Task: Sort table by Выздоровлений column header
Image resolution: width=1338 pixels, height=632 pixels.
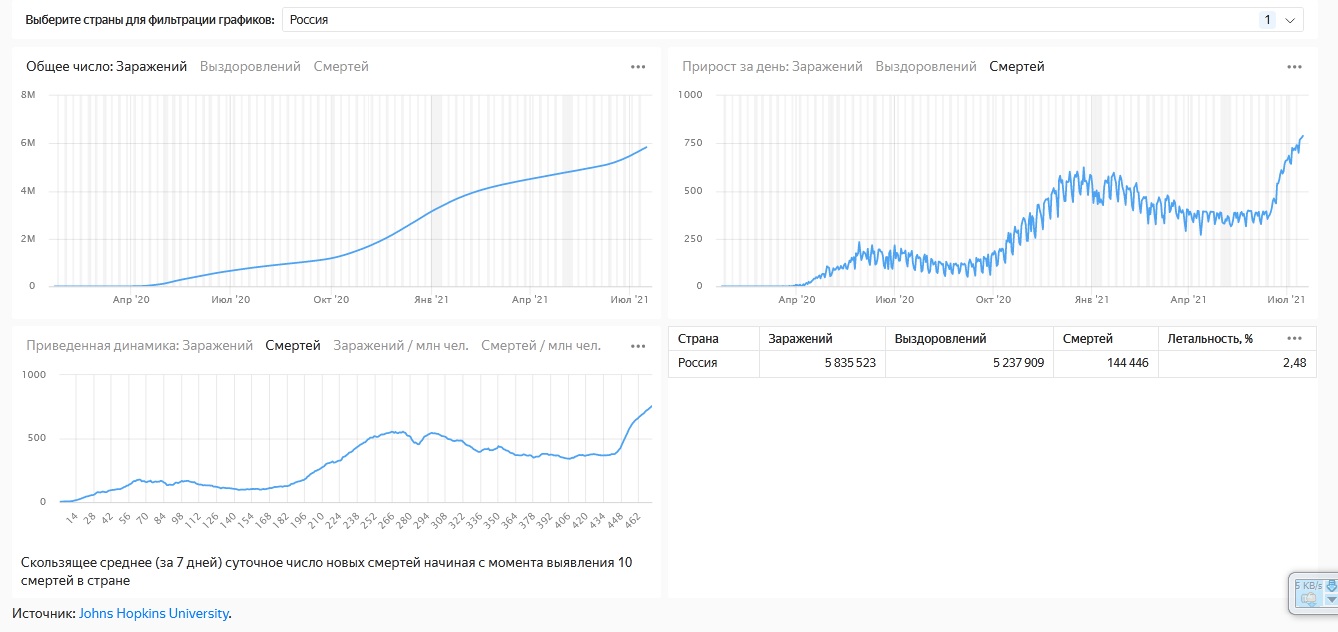Action: pos(941,339)
